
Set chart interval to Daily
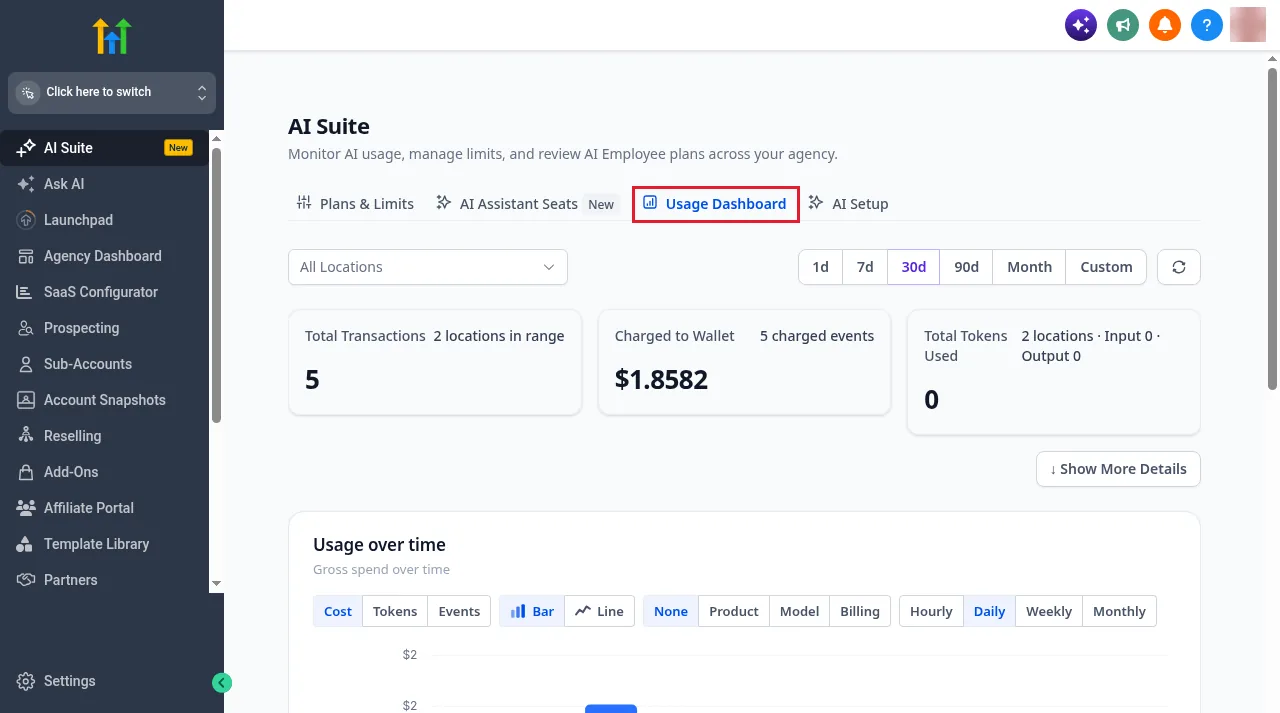[989, 611]
